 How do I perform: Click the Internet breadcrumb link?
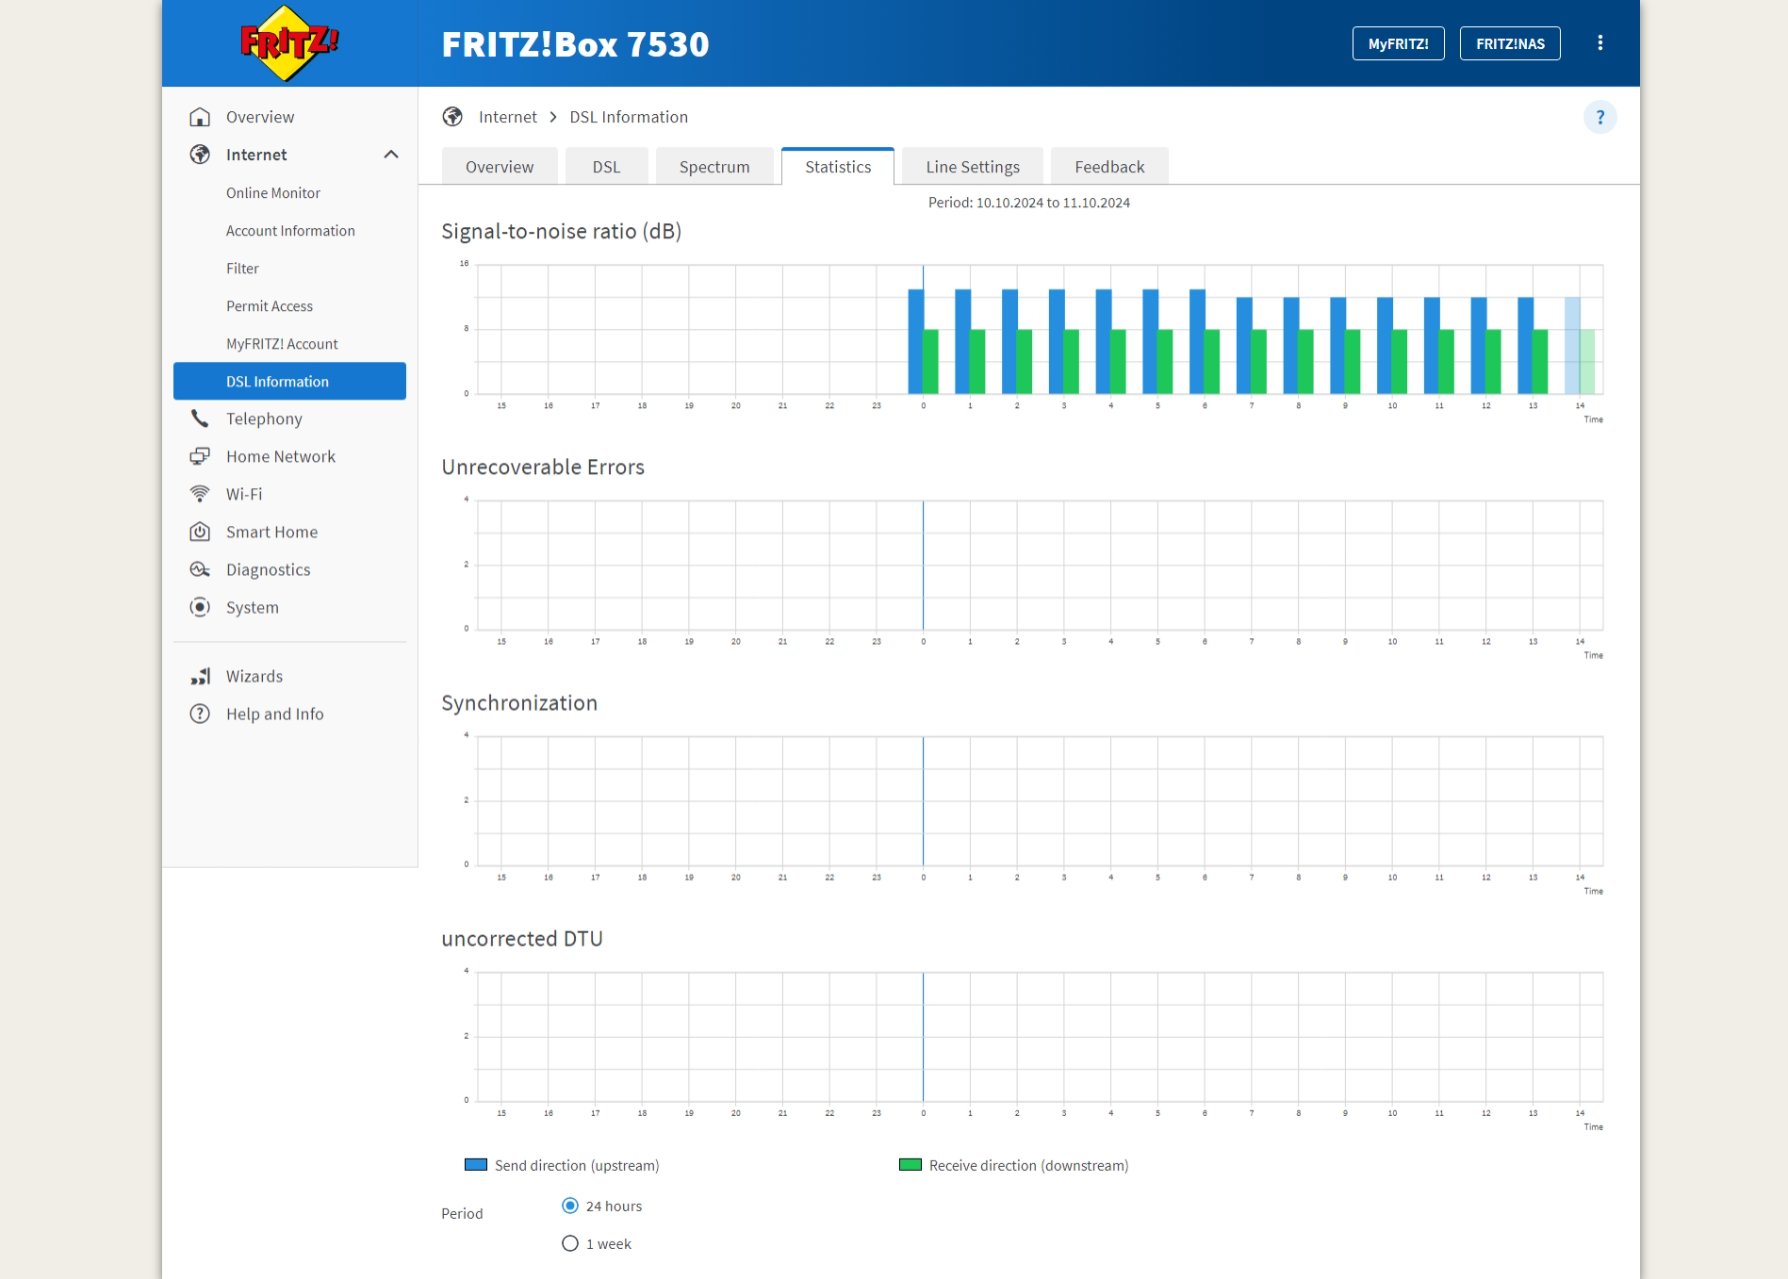tap(507, 117)
